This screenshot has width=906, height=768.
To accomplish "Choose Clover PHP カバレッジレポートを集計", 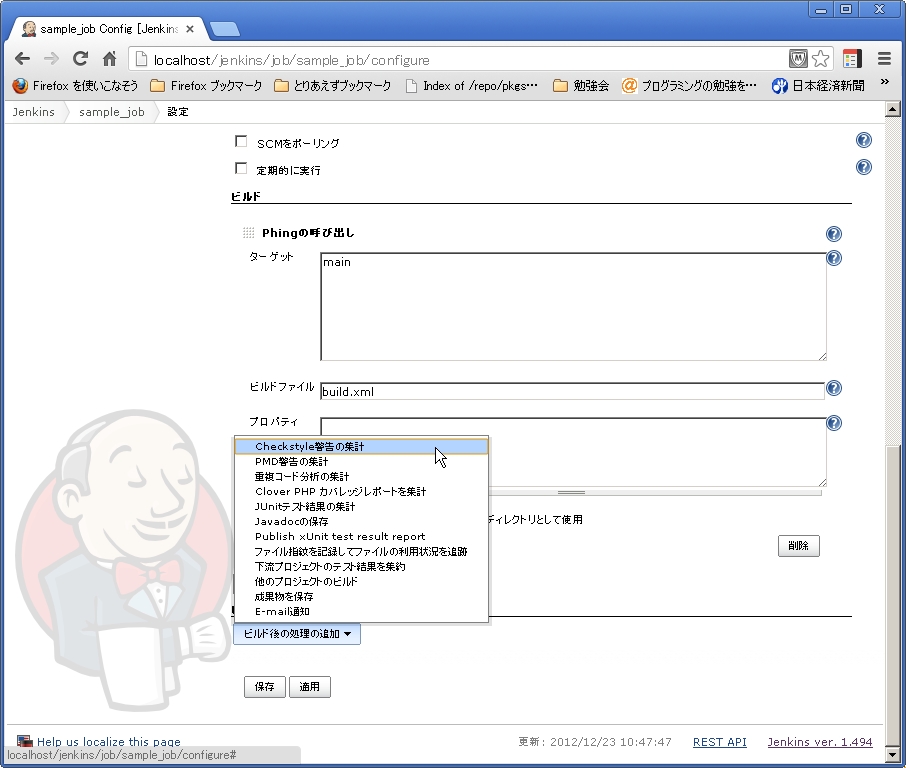I will 362,492.
